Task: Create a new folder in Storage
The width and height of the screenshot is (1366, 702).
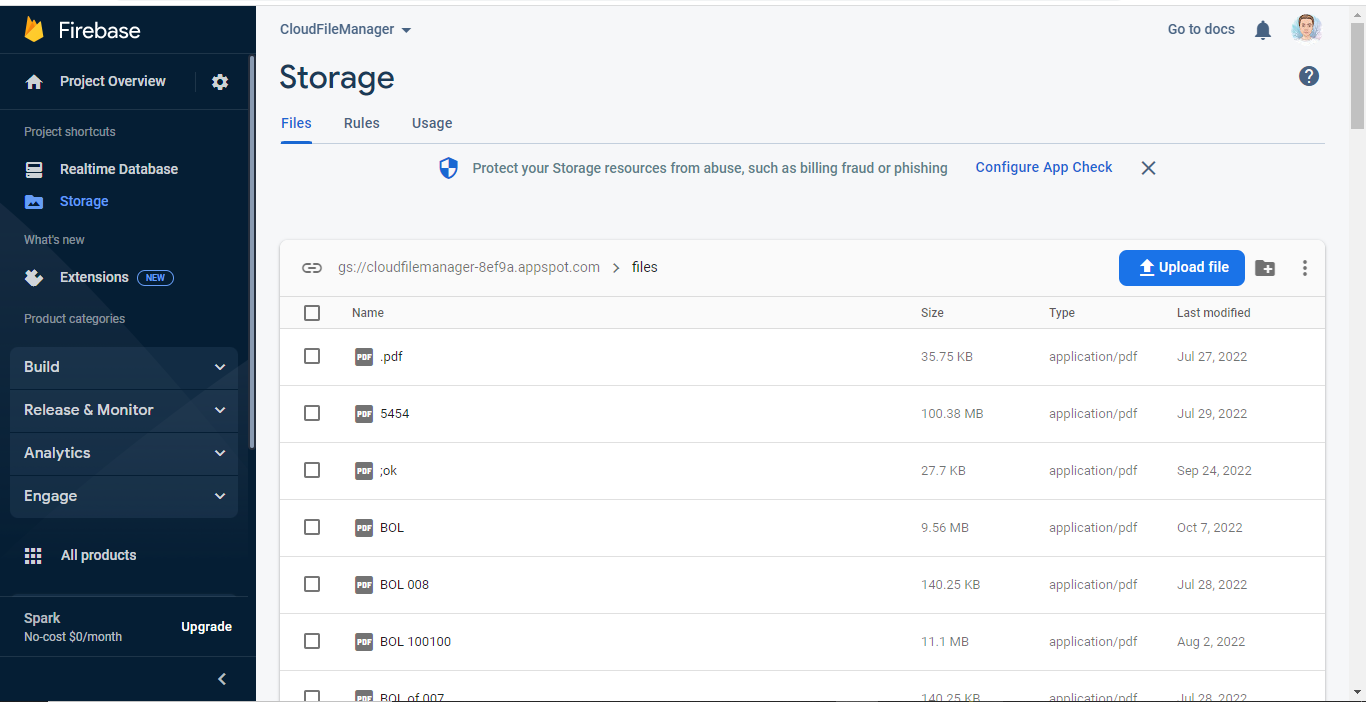Action: coord(1265,268)
